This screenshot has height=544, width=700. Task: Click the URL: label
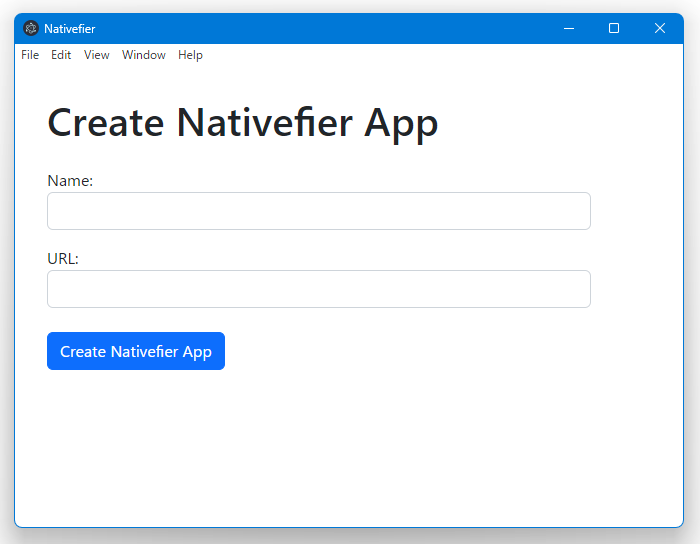pos(63,259)
